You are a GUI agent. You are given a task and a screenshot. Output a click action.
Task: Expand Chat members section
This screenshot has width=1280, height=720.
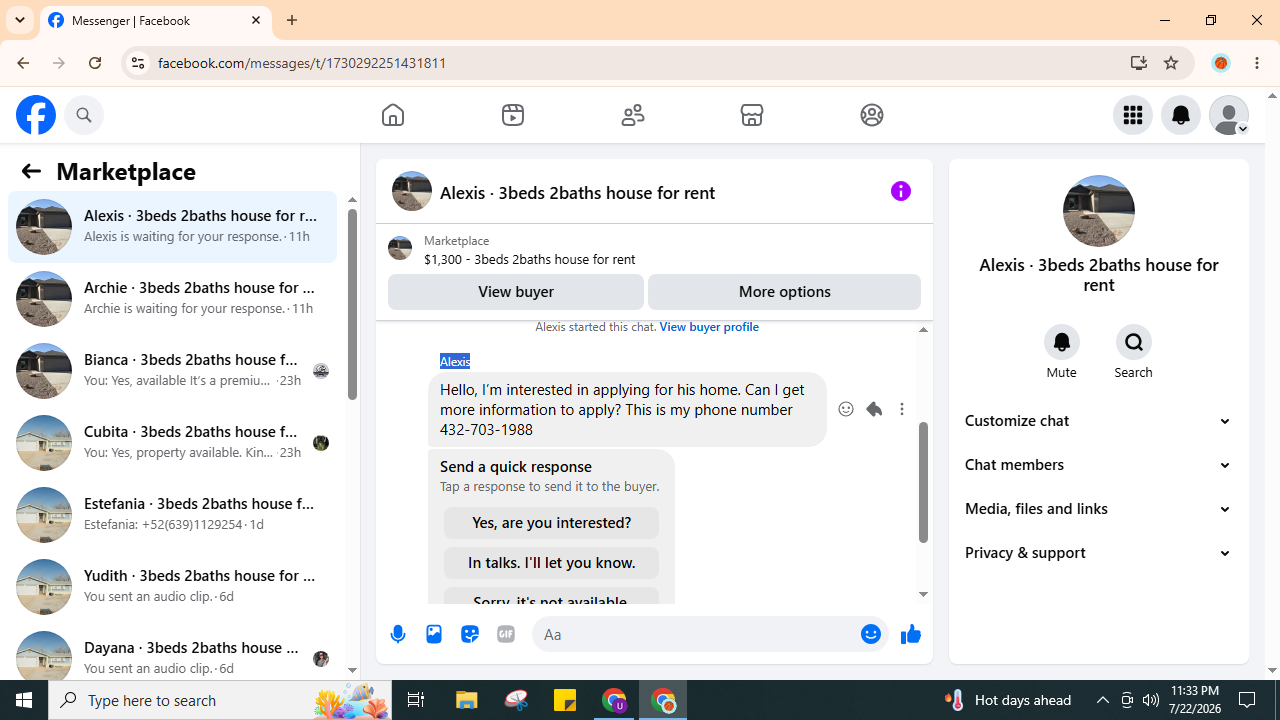click(1099, 465)
